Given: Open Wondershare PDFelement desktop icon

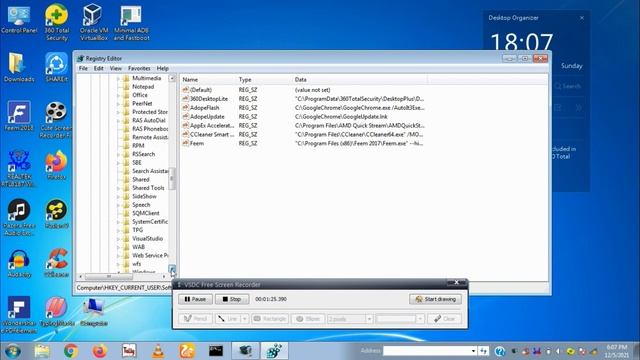Looking at the screenshot, I should tap(19, 316).
